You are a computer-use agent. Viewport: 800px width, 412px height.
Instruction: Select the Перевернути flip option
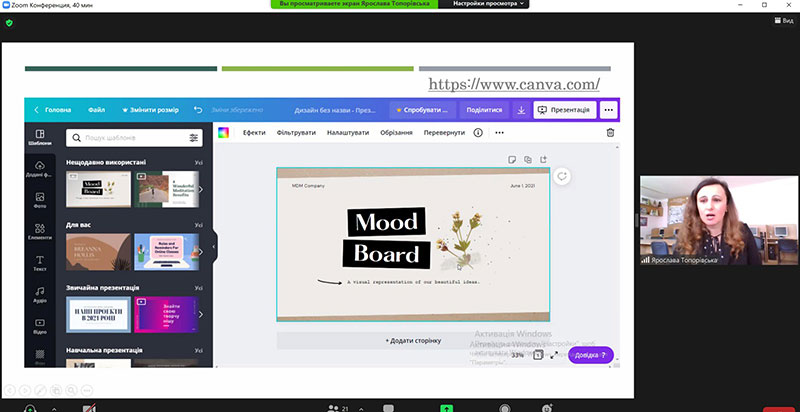coord(444,133)
